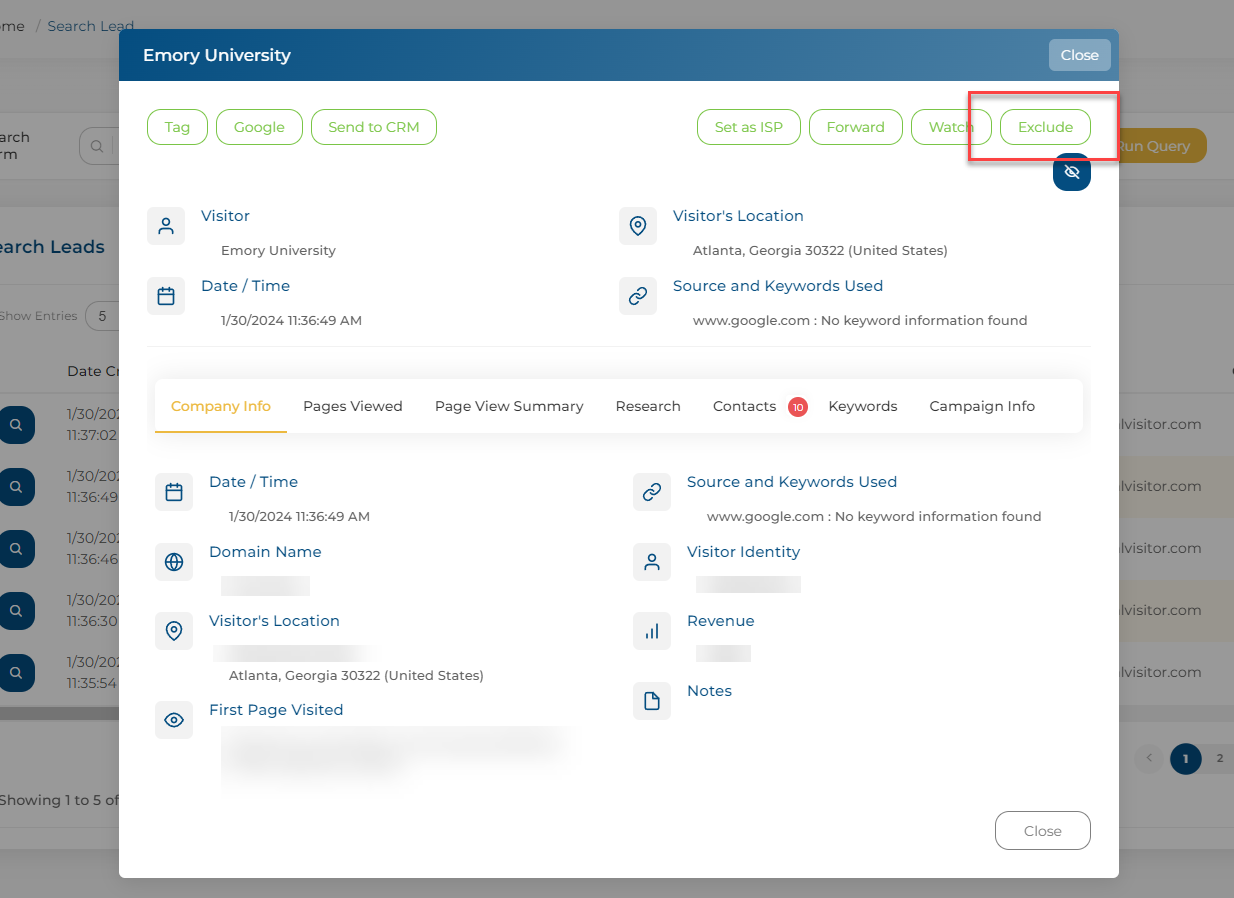Mark the visitor with Set as ISP
This screenshot has width=1234, height=898.
click(x=749, y=127)
